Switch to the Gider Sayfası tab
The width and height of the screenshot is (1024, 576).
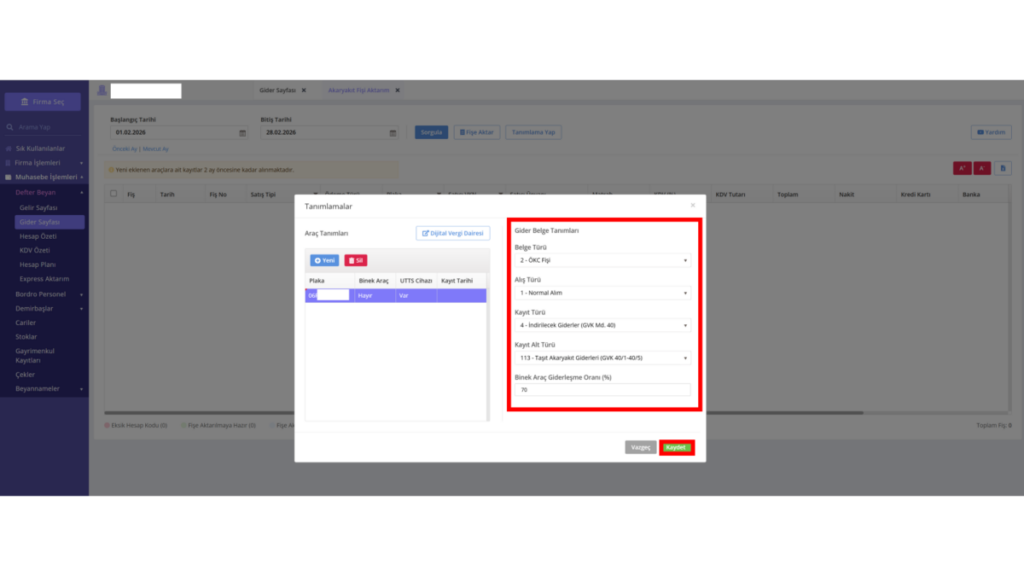click(278, 90)
